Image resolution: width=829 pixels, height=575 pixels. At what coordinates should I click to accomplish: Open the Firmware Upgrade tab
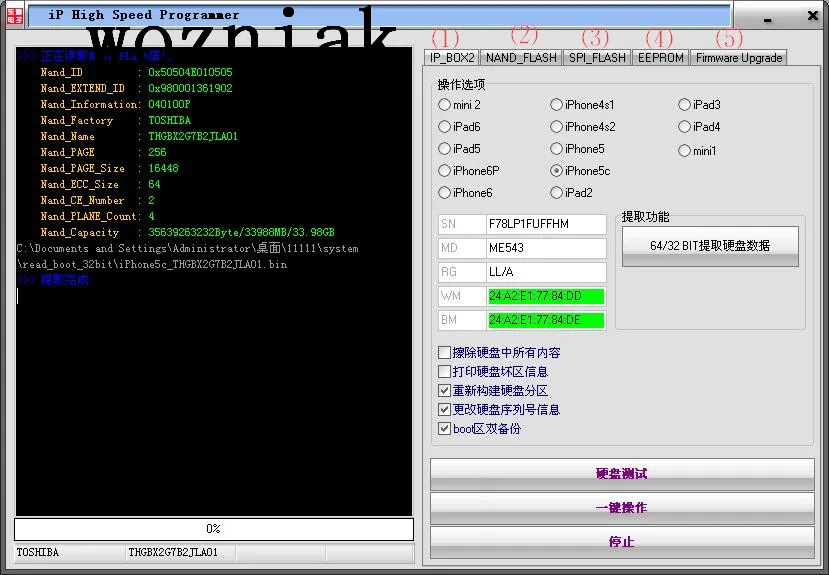[739, 58]
